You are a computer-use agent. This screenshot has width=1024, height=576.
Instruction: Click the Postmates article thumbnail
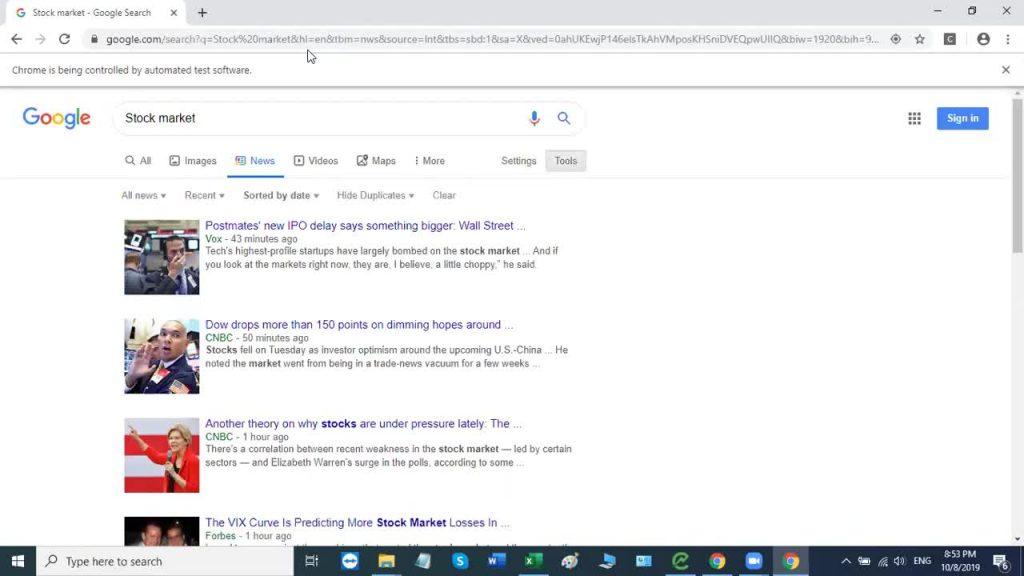coord(162,257)
